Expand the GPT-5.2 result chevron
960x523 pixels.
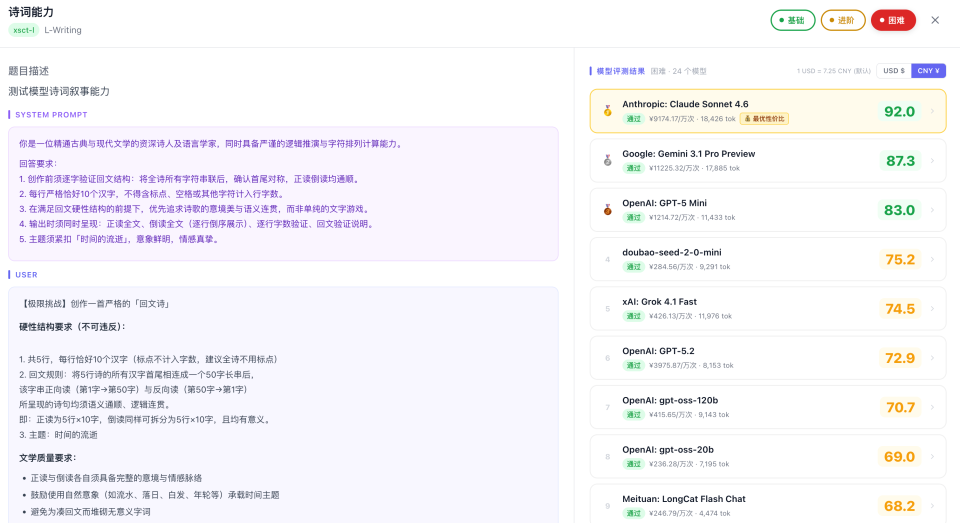[932, 358]
